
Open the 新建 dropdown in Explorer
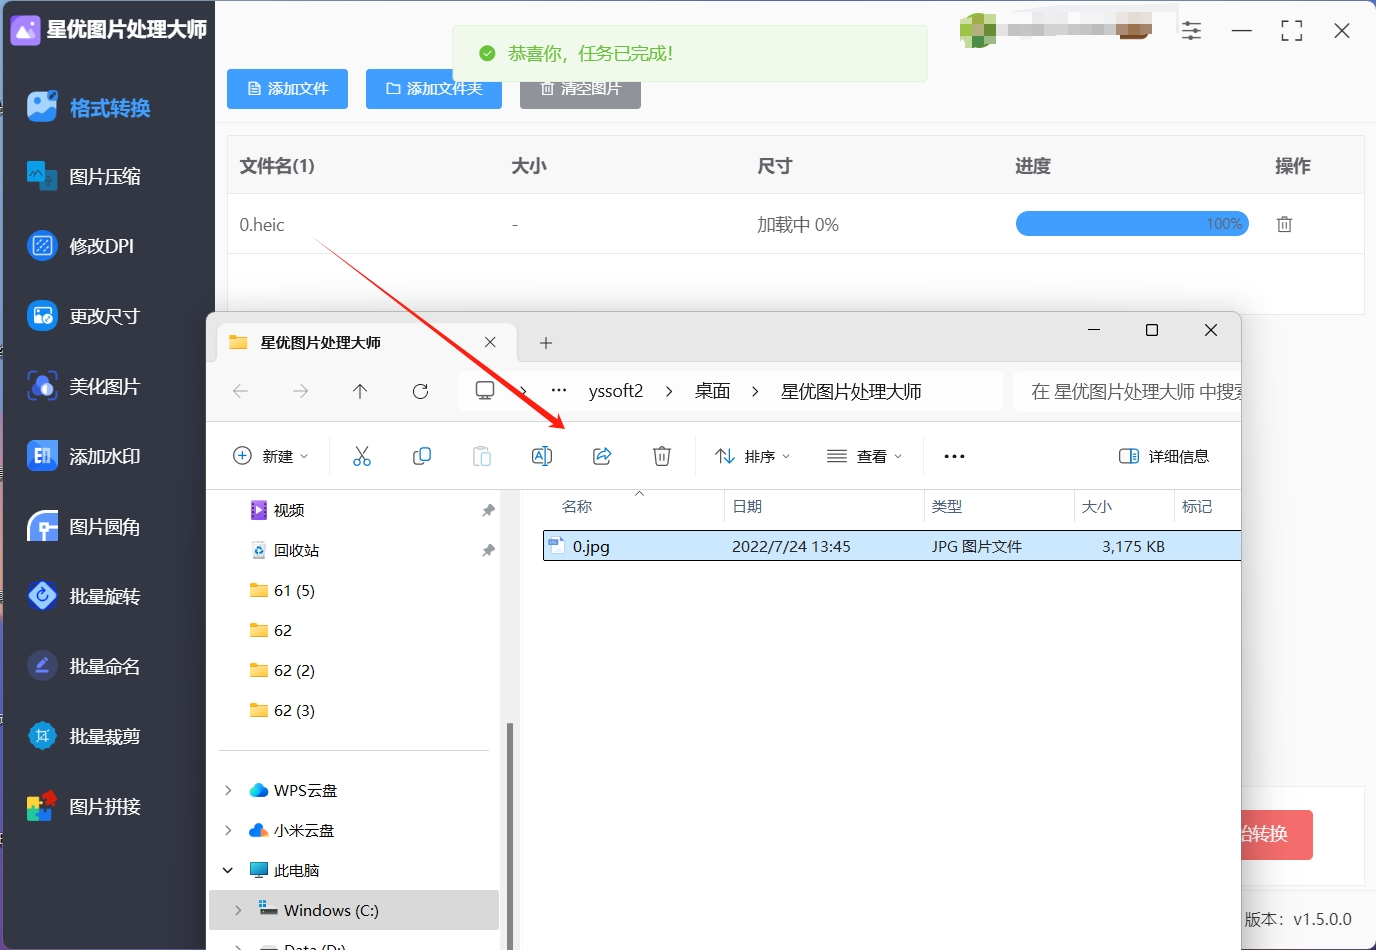271,456
